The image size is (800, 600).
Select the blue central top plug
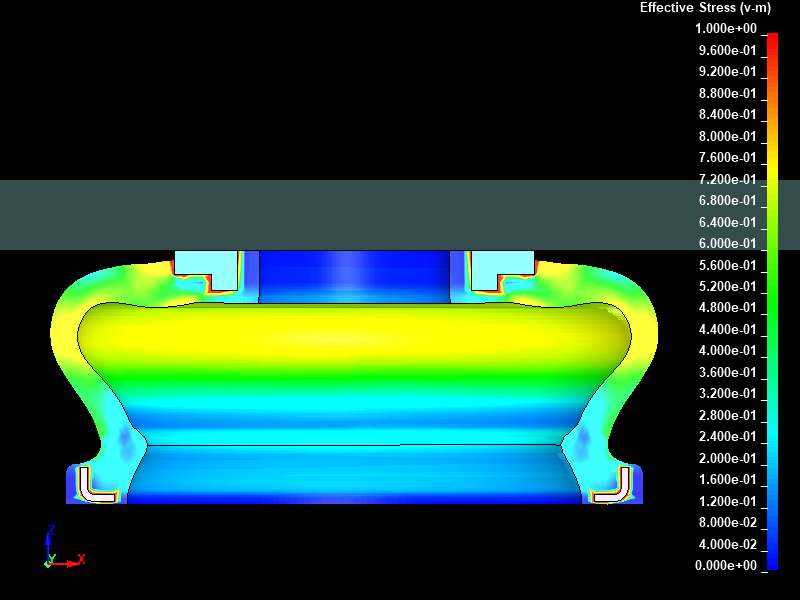click(x=354, y=276)
